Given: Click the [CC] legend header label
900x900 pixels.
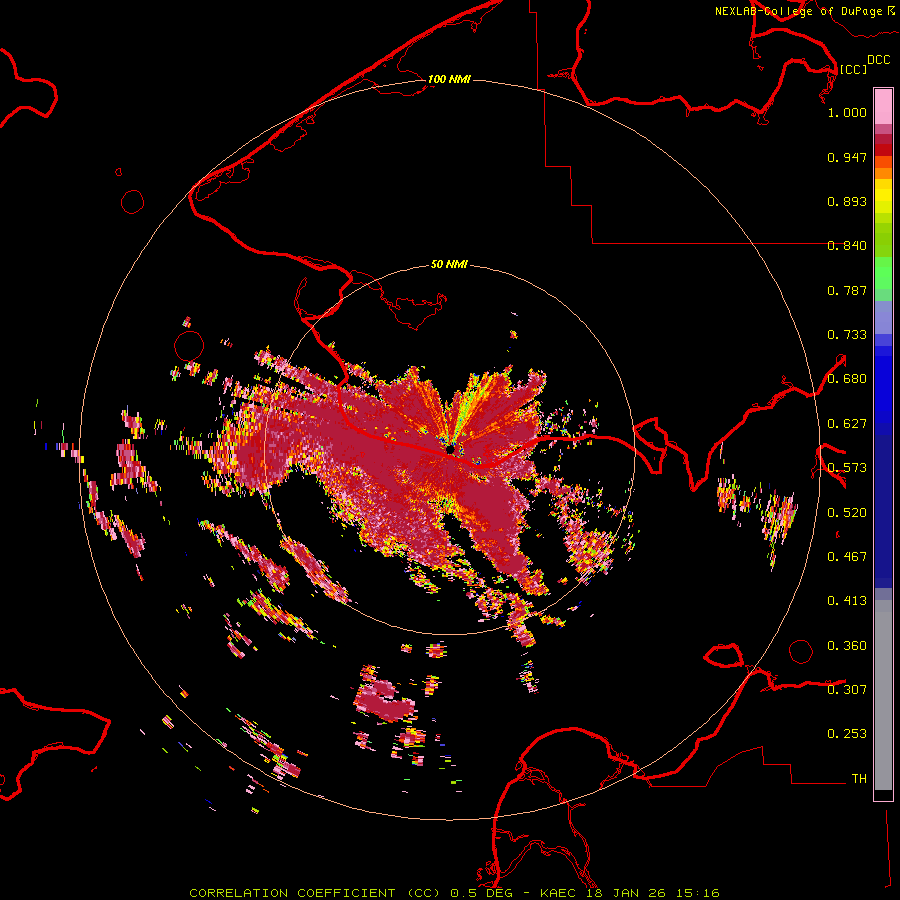Looking at the screenshot, I should (854, 69).
